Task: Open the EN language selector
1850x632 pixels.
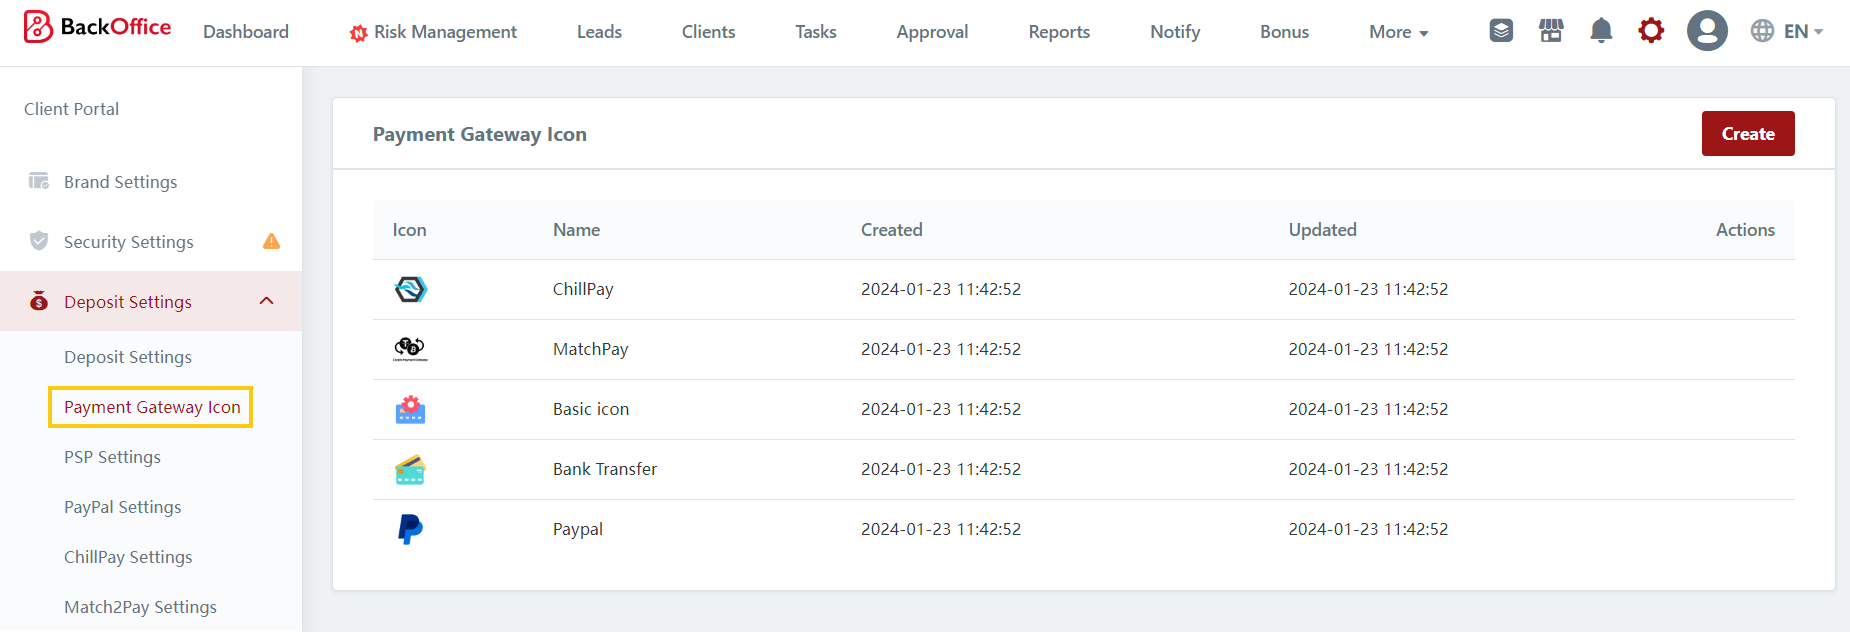Action: click(x=1787, y=31)
